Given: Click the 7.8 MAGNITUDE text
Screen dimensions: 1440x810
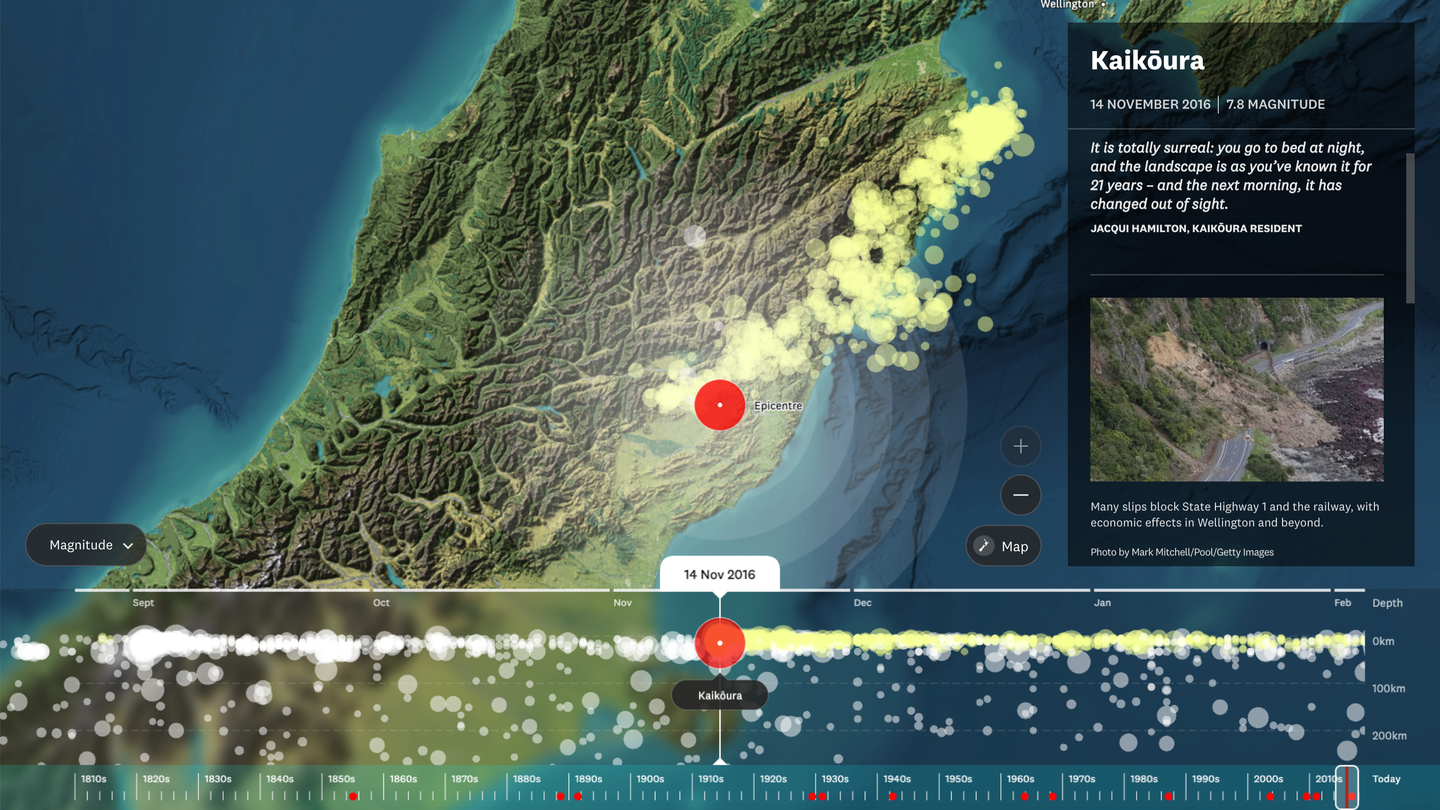Looking at the screenshot, I should coord(1276,104).
